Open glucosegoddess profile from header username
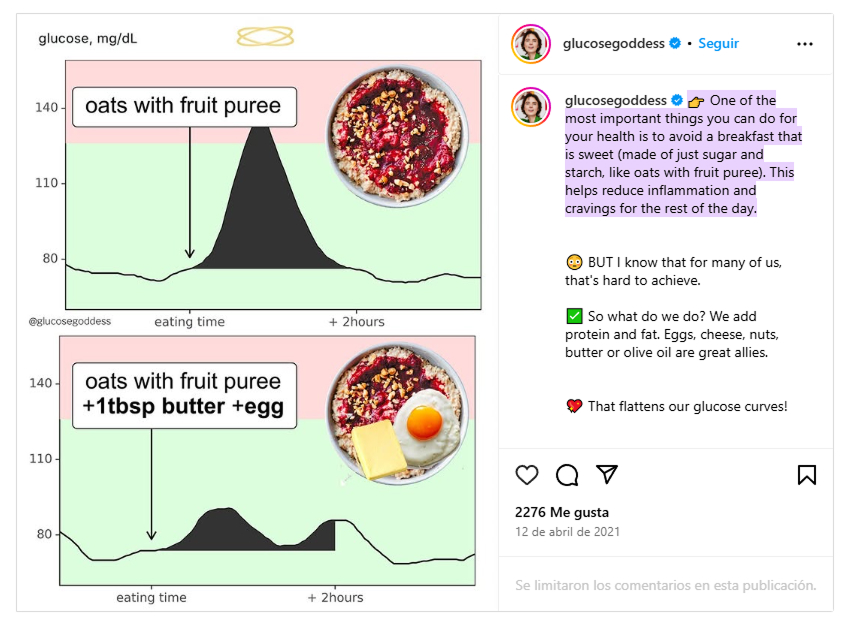The height and width of the screenshot is (629, 849). click(x=614, y=44)
